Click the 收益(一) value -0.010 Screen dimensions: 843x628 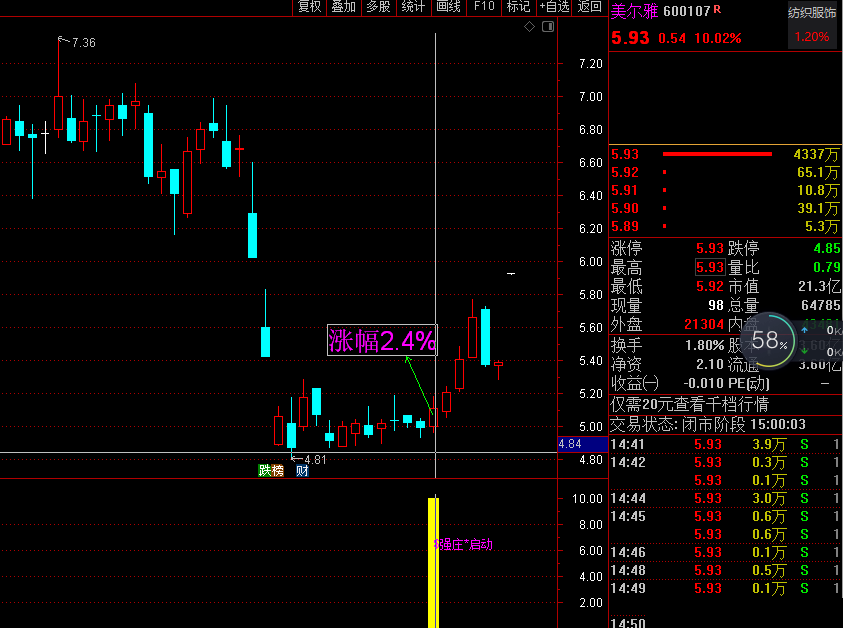click(x=704, y=383)
